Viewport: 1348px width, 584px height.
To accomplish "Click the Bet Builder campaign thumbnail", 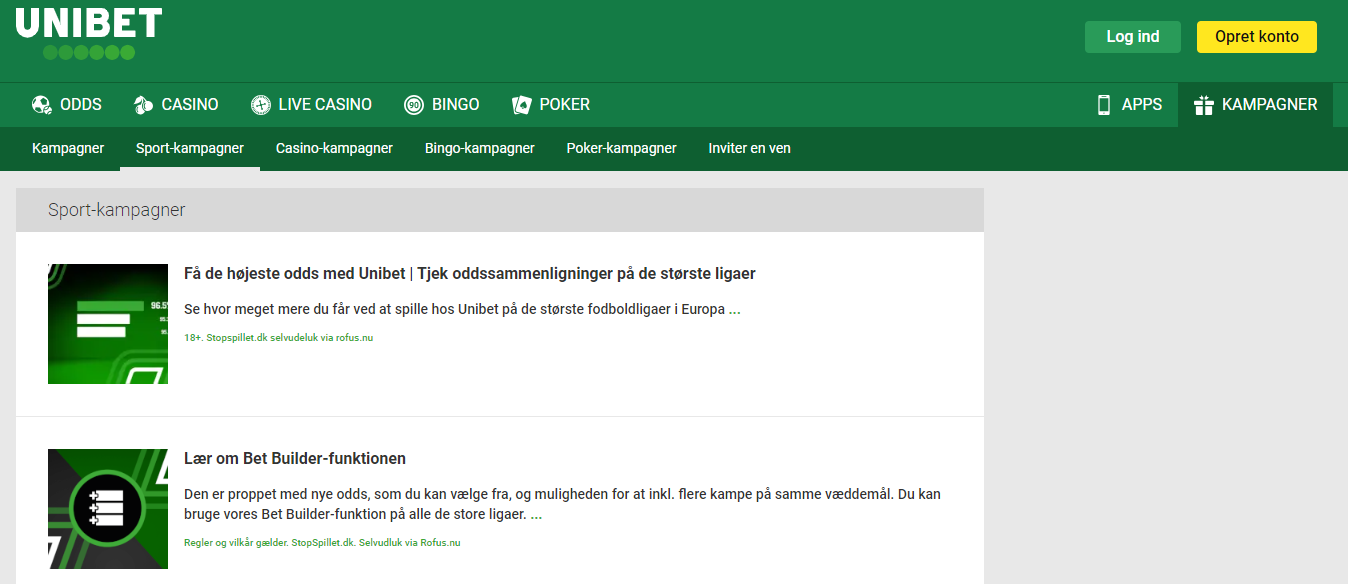I will click(x=108, y=509).
